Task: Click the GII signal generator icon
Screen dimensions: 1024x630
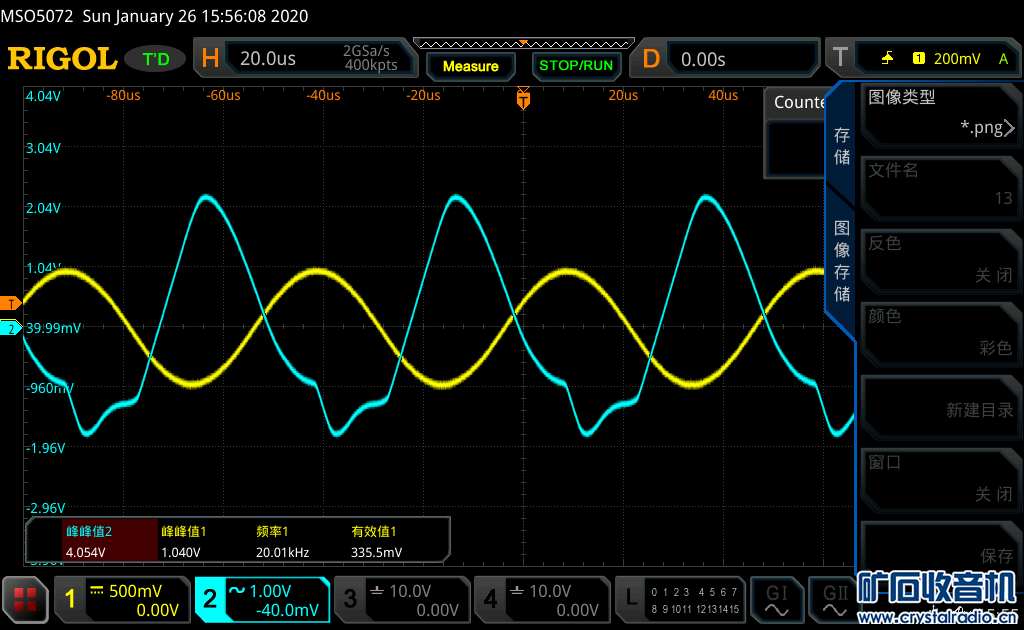Action: (x=831, y=599)
